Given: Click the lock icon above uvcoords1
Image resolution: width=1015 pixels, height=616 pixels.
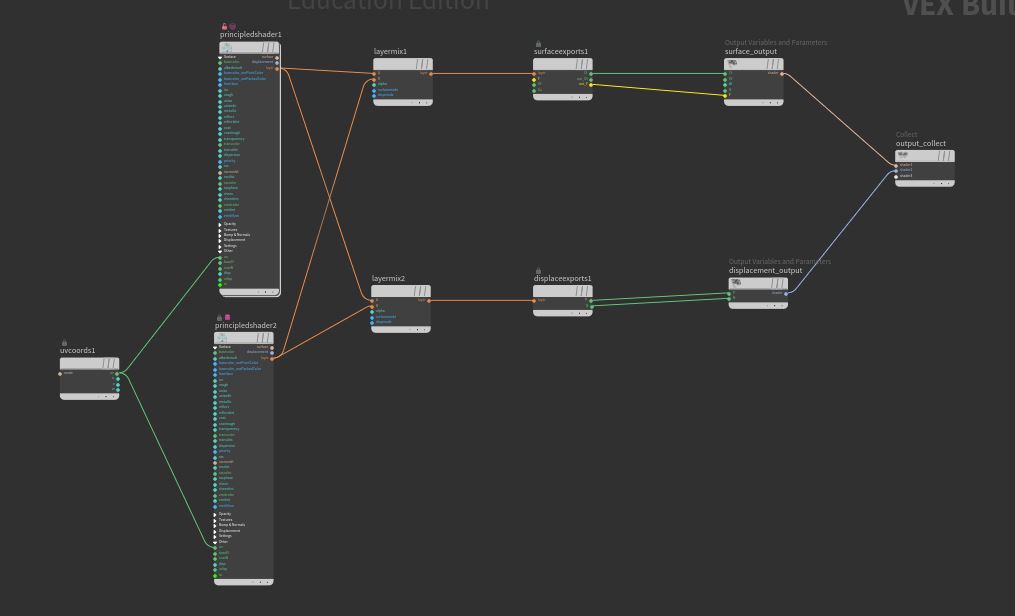Looking at the screenshot, I should point(65,343).
